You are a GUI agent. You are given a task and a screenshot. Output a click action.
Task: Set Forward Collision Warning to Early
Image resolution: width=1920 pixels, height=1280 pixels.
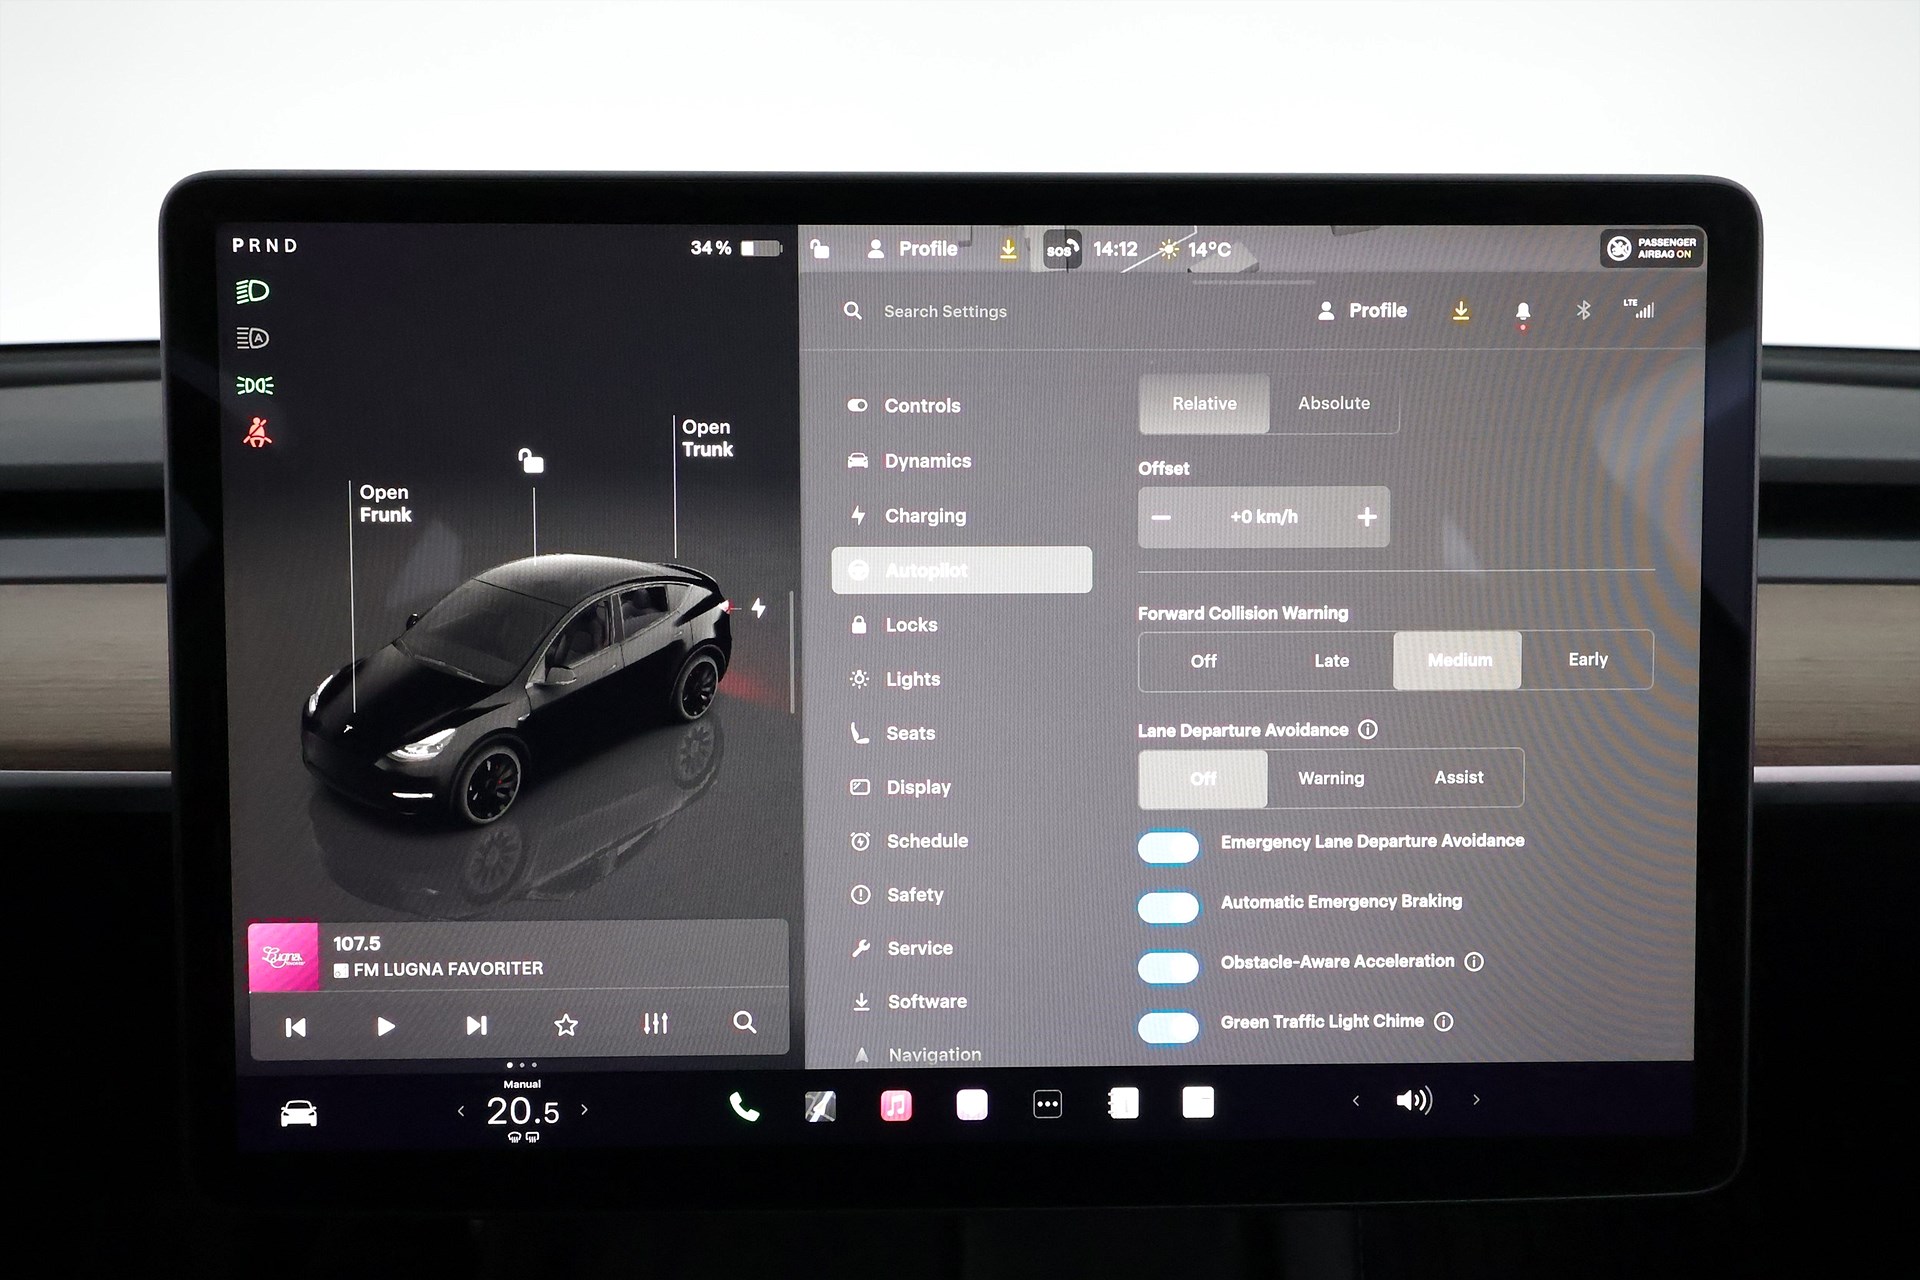point(1587,660)
